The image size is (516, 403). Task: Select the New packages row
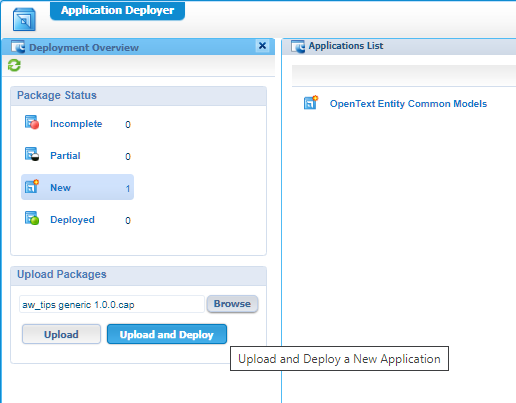click(77, 187)
